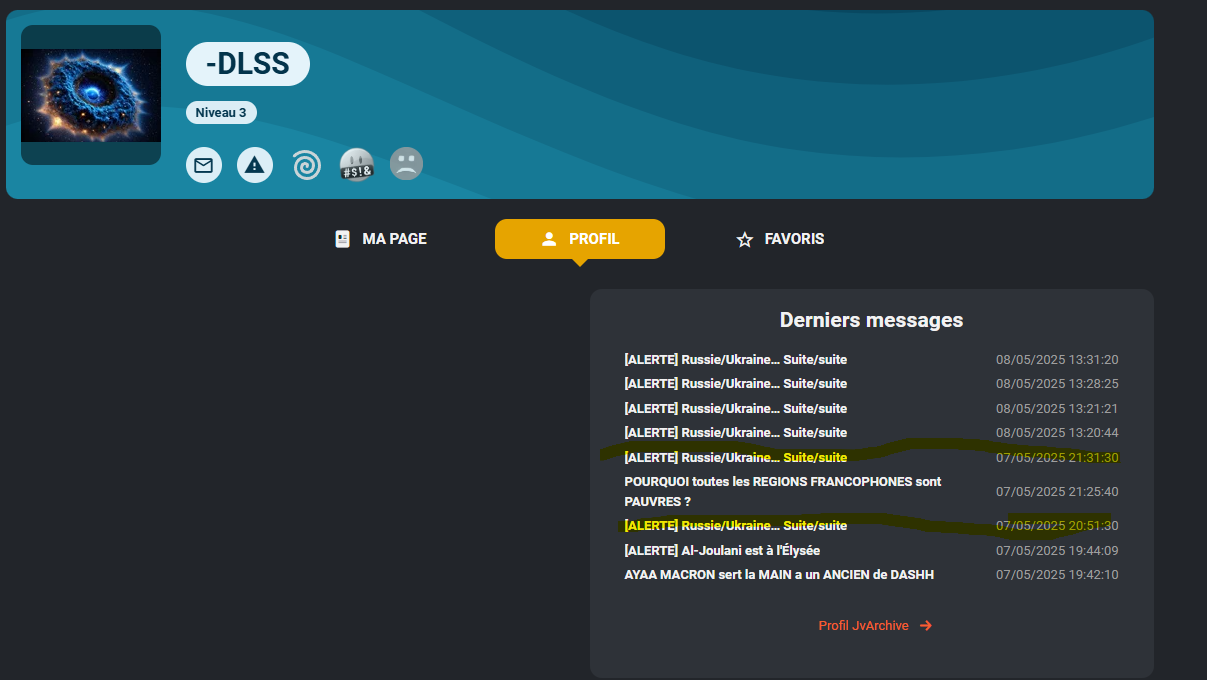Click the arrow icon beside Profil JvArchive
The width and height of the screenshot is (1207, 680).
click(x=925, y=626)
